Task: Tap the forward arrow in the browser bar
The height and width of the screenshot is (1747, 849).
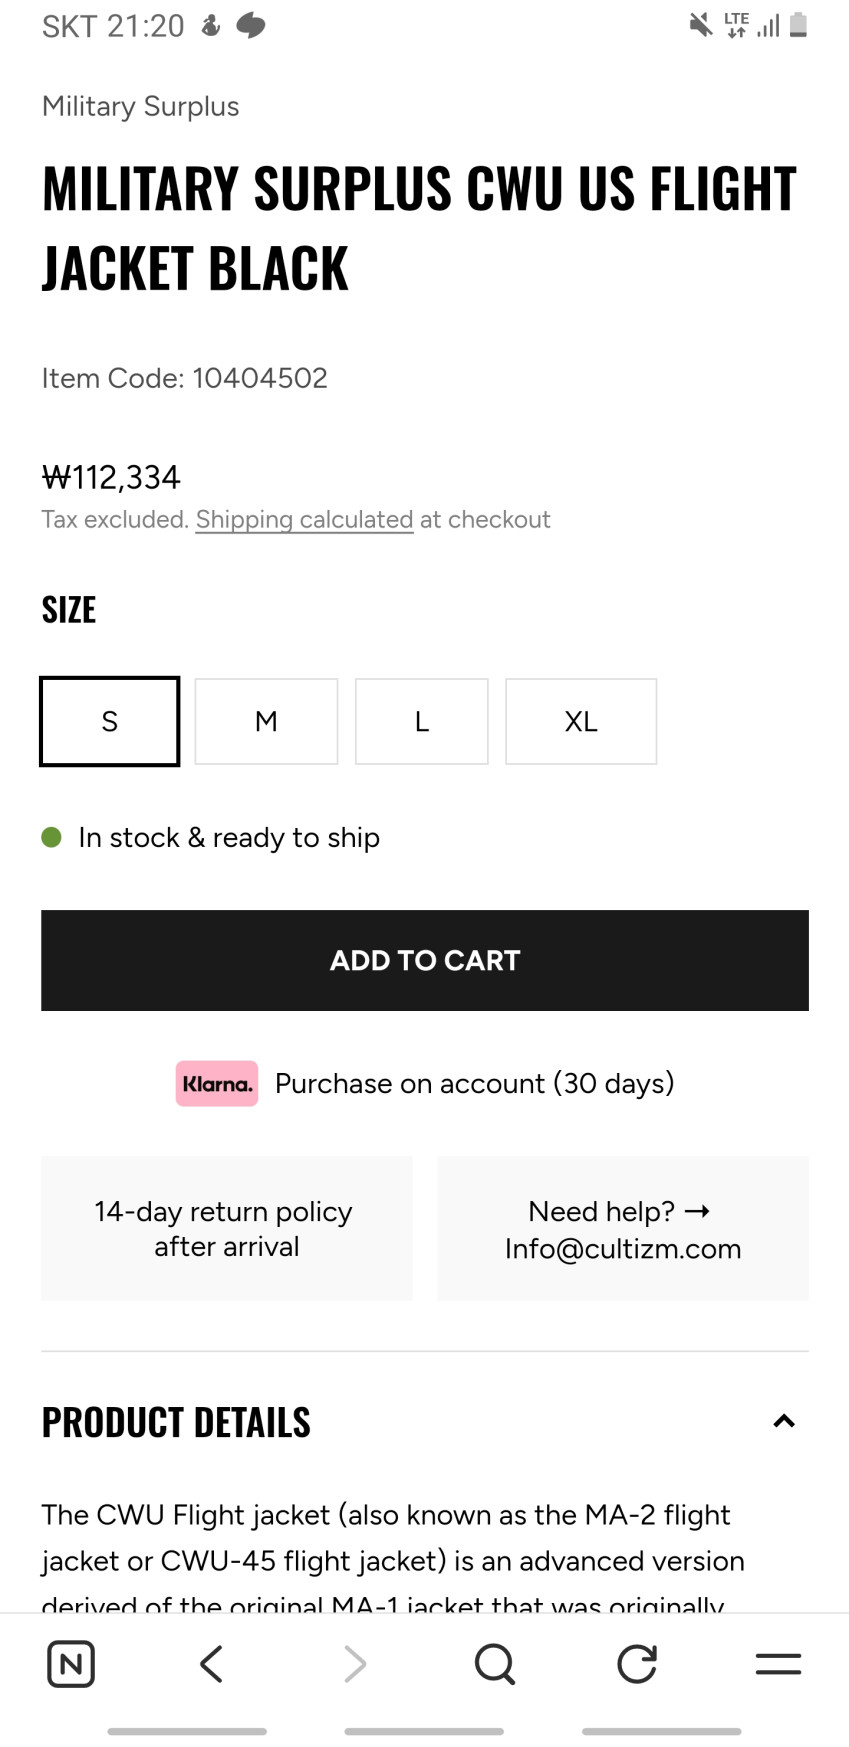Action: pos(354,1664)
